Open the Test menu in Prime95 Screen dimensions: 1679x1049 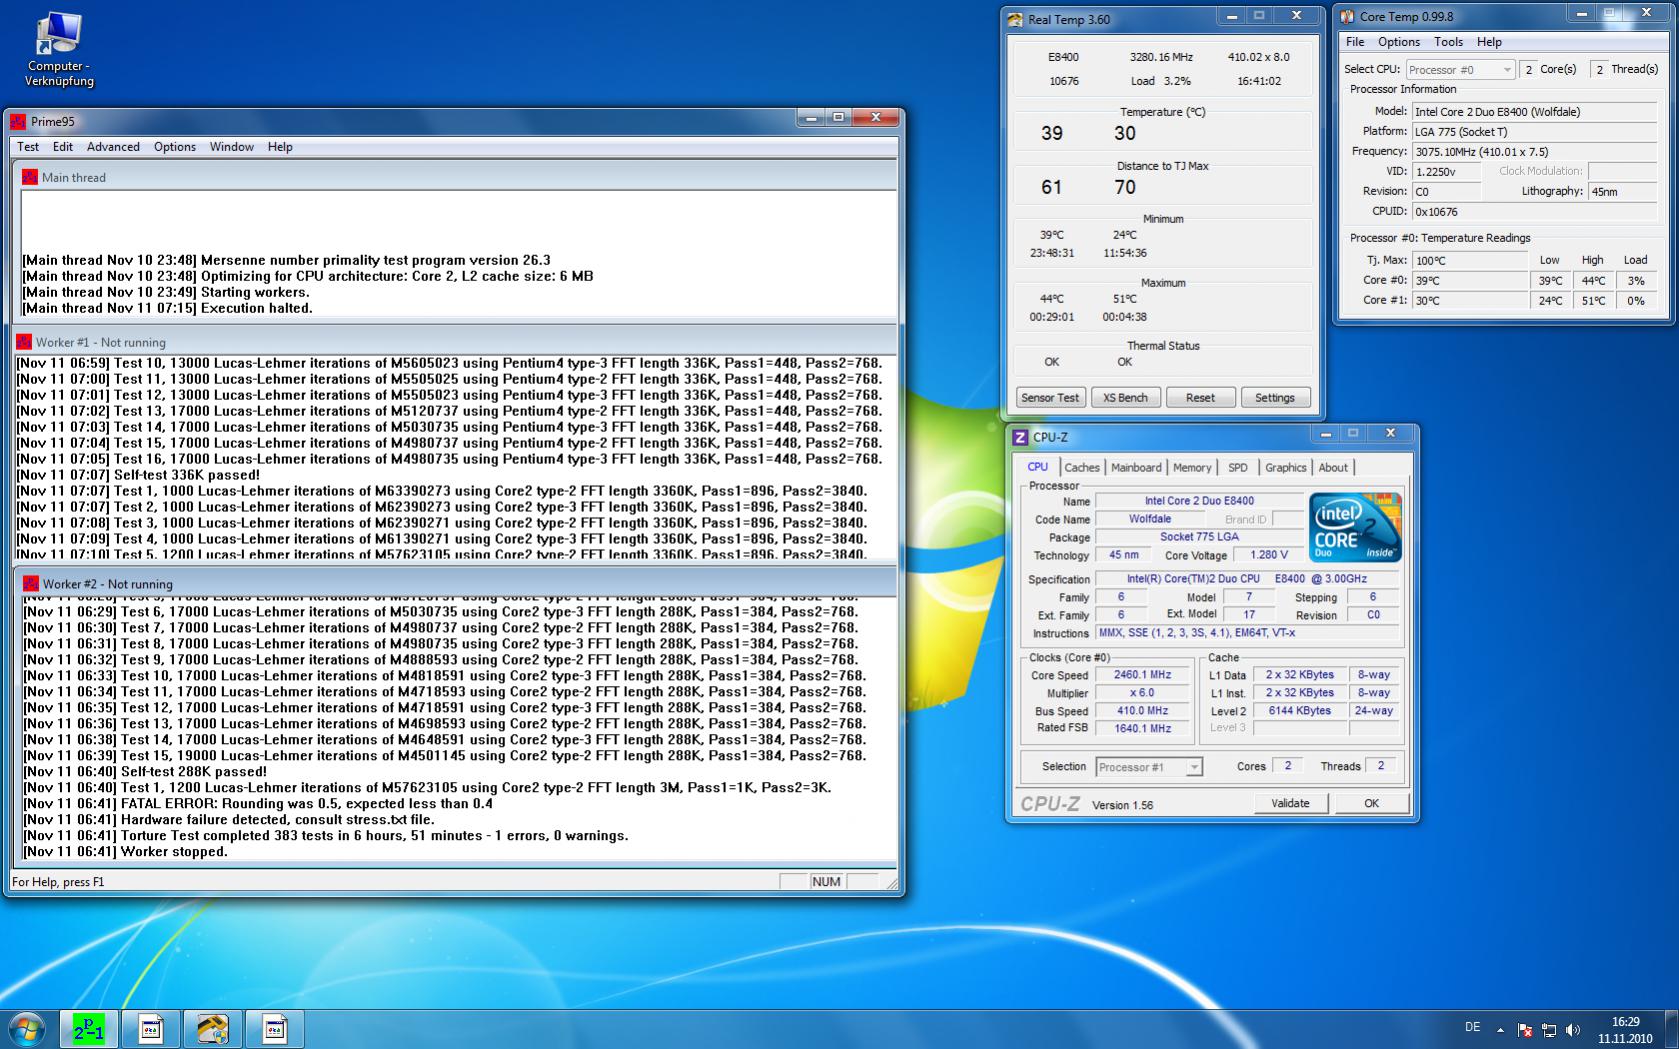coord(28,146)
